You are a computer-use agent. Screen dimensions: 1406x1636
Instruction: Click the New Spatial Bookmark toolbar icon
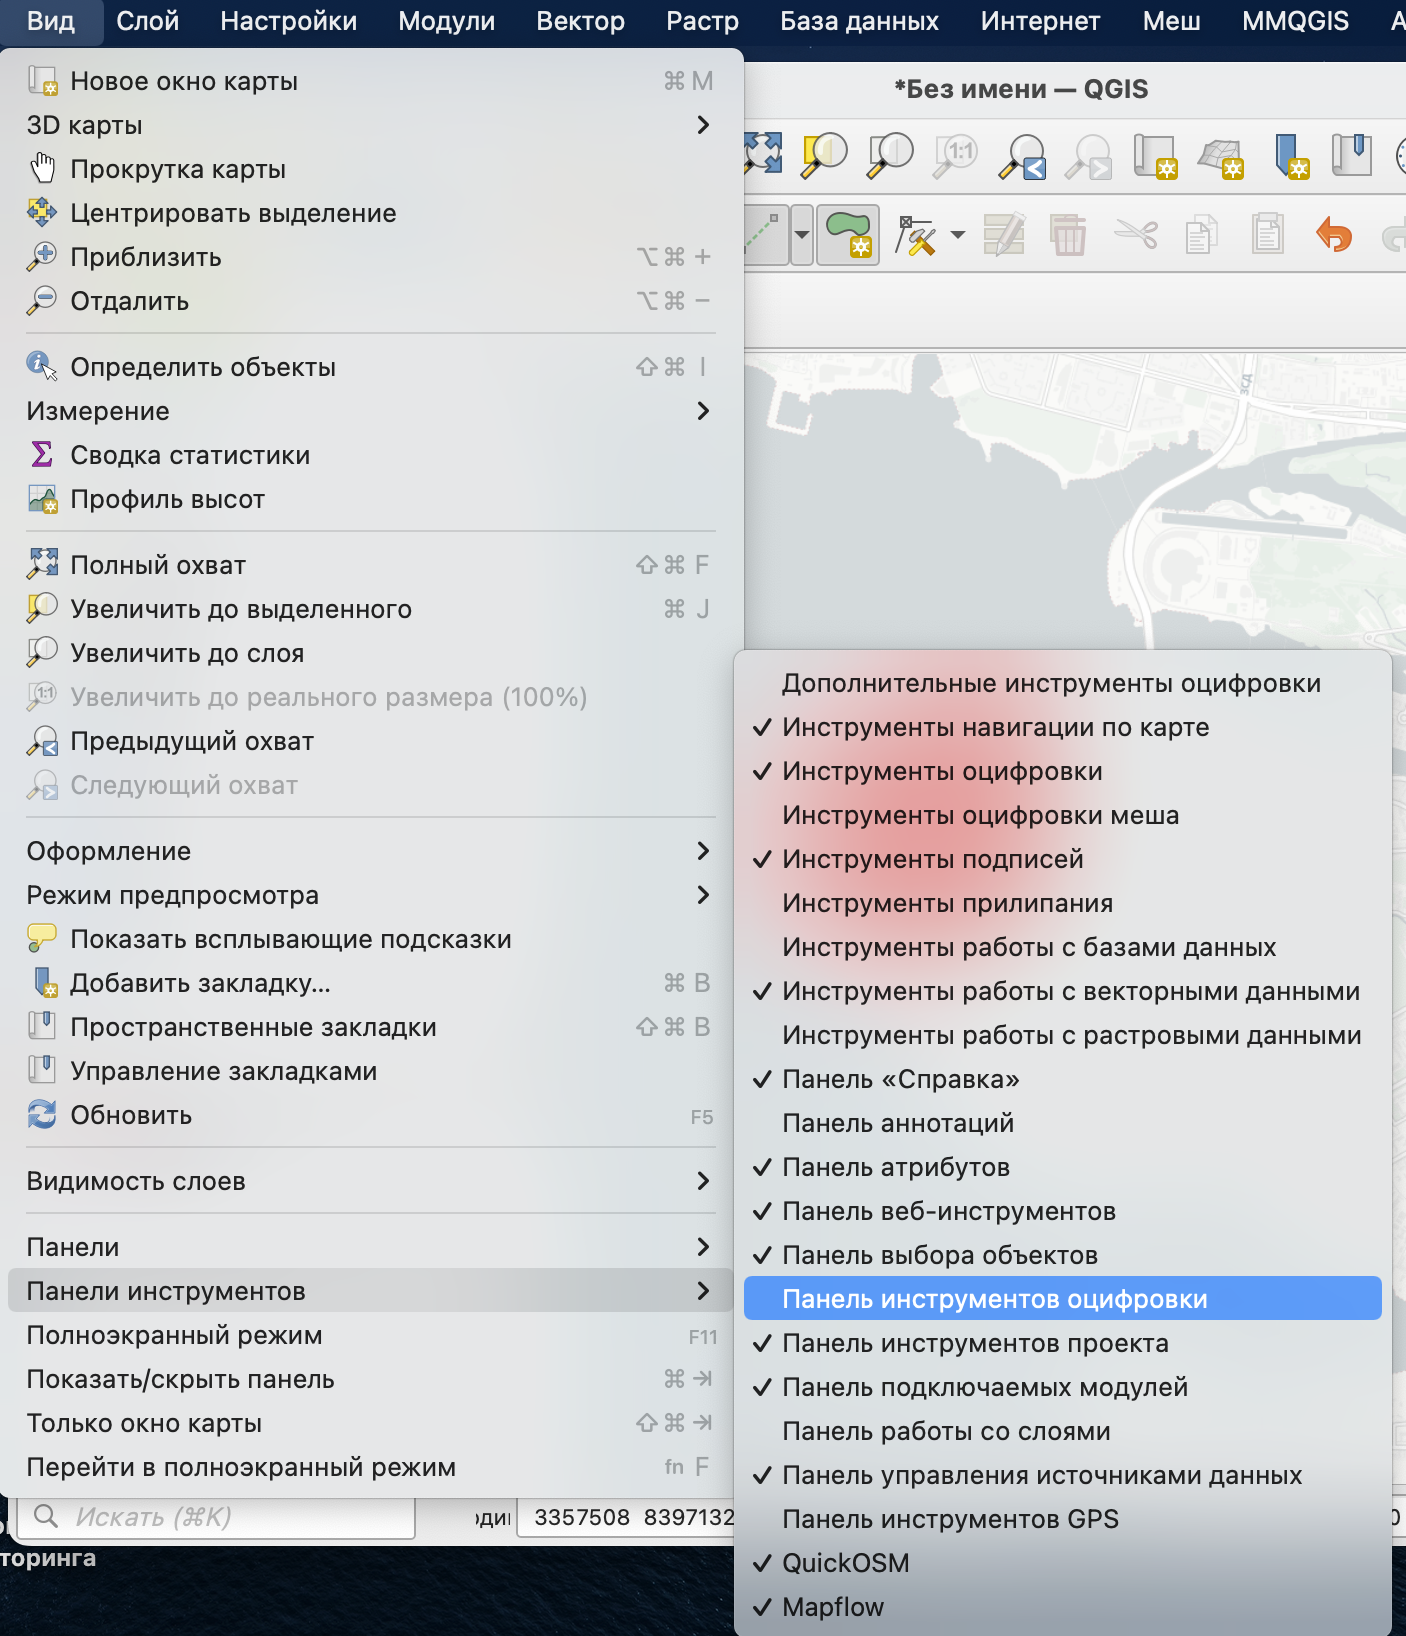click(1291, 156)
